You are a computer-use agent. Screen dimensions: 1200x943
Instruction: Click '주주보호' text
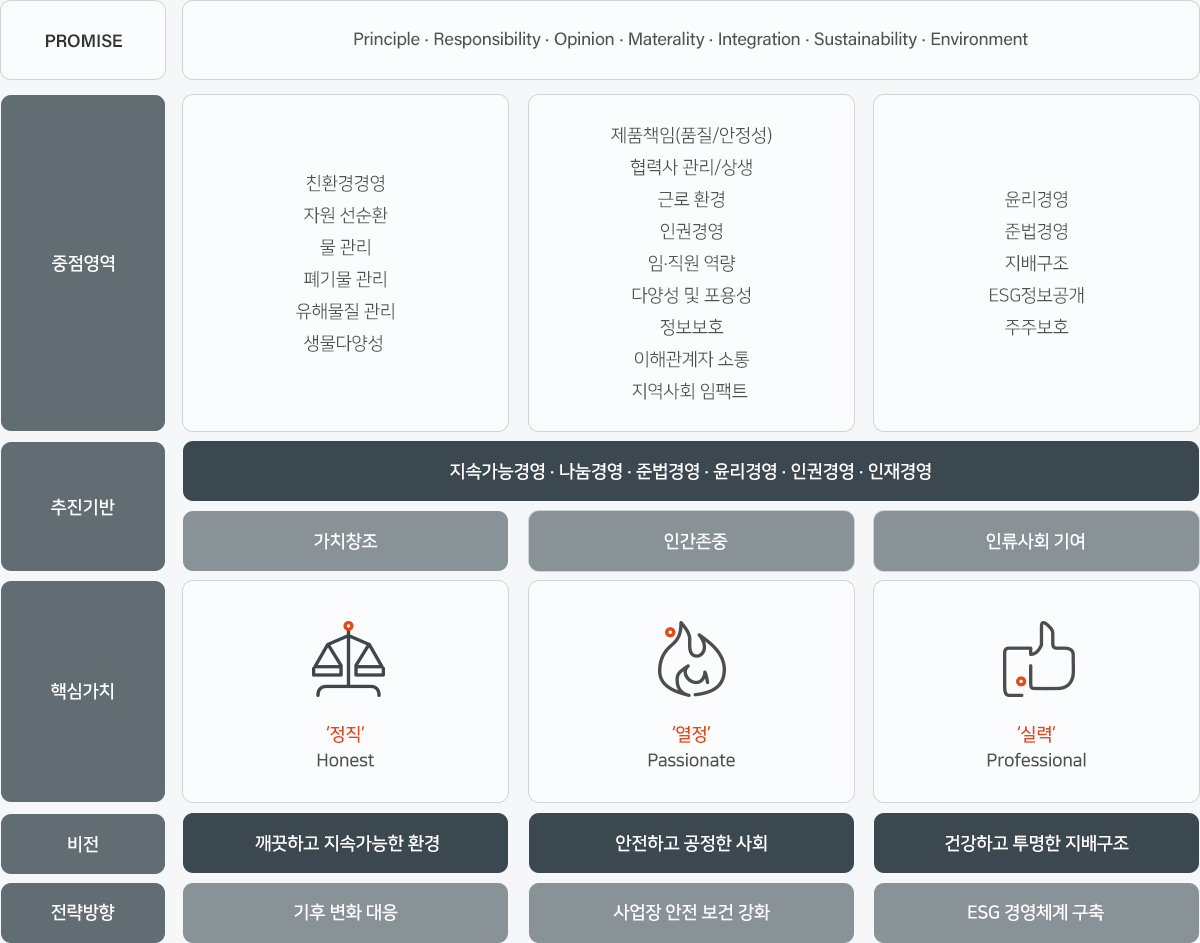click(1036, 327)
